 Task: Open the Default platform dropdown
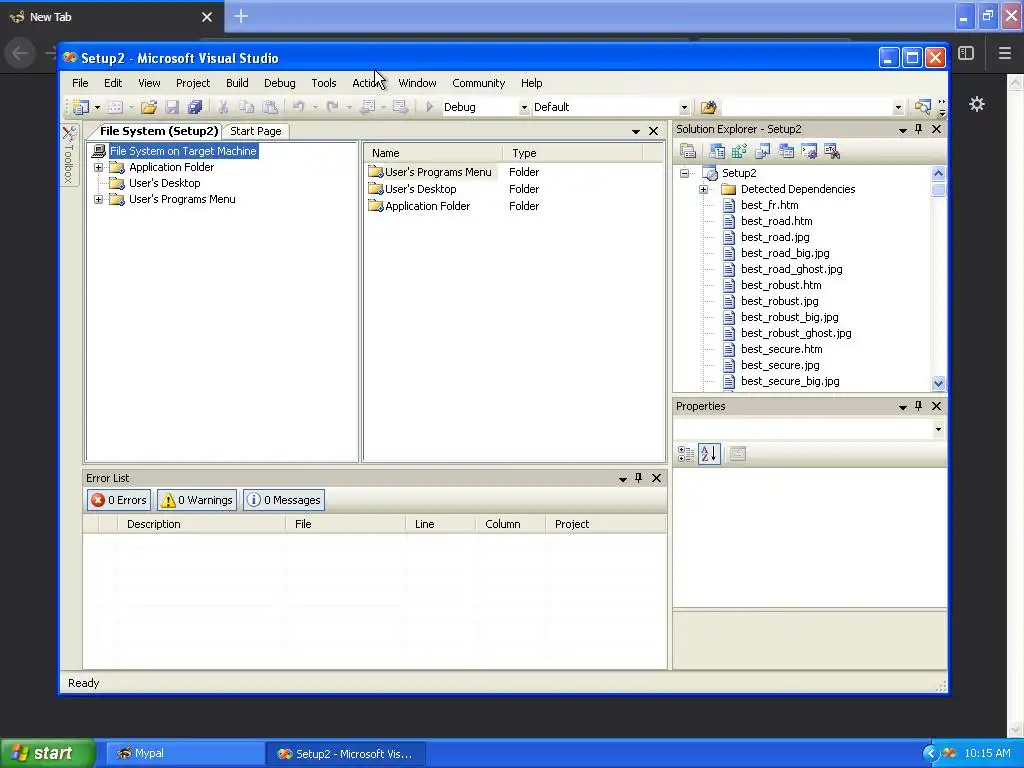point(684,108)
